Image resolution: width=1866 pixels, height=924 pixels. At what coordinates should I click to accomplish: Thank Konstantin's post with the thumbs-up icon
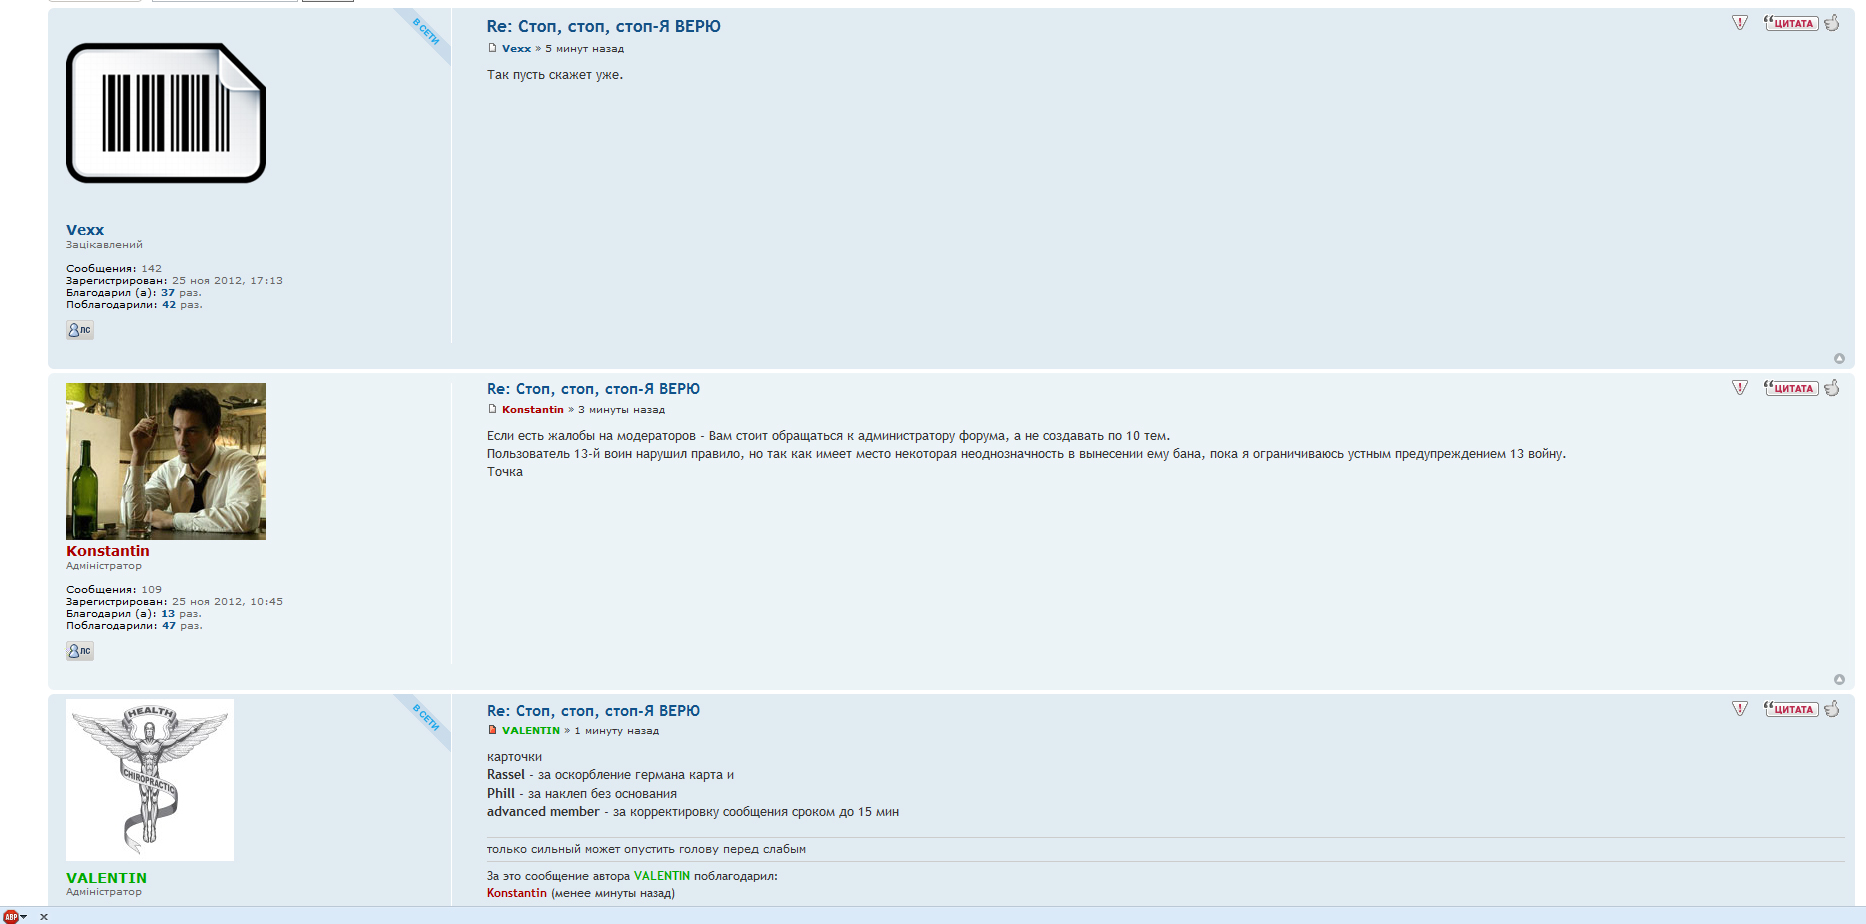click(x=1832, y=388)
